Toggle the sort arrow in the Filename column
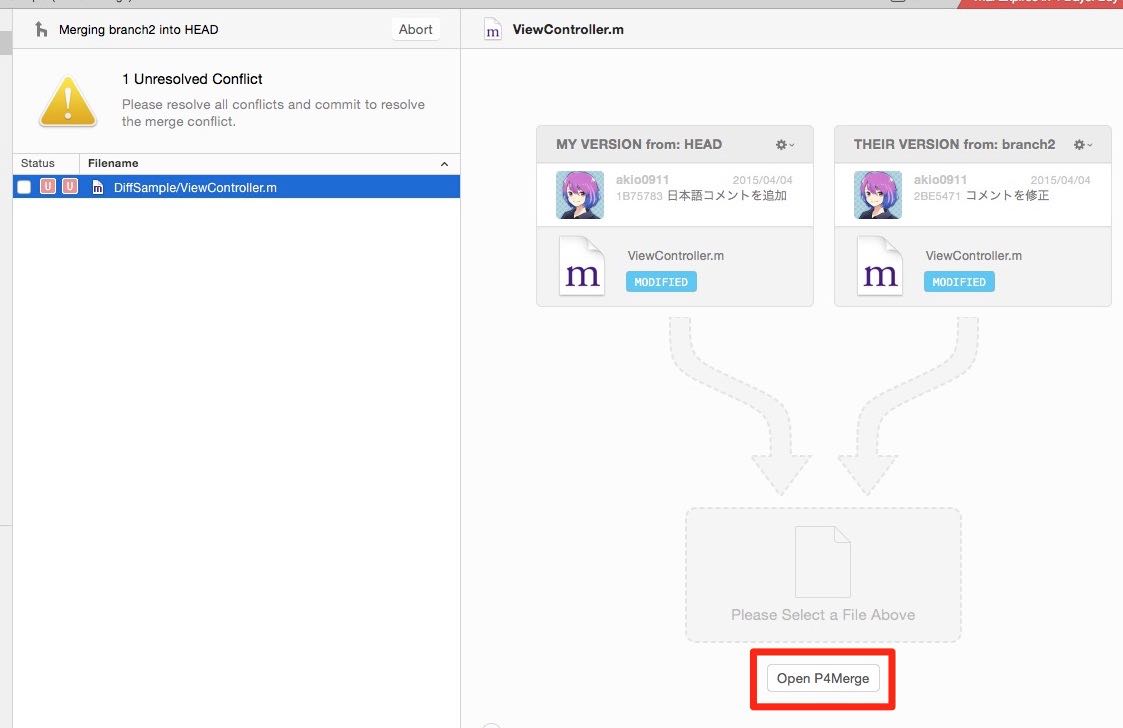Viewport: 1123px width, 728px height. tap(444, 164)
